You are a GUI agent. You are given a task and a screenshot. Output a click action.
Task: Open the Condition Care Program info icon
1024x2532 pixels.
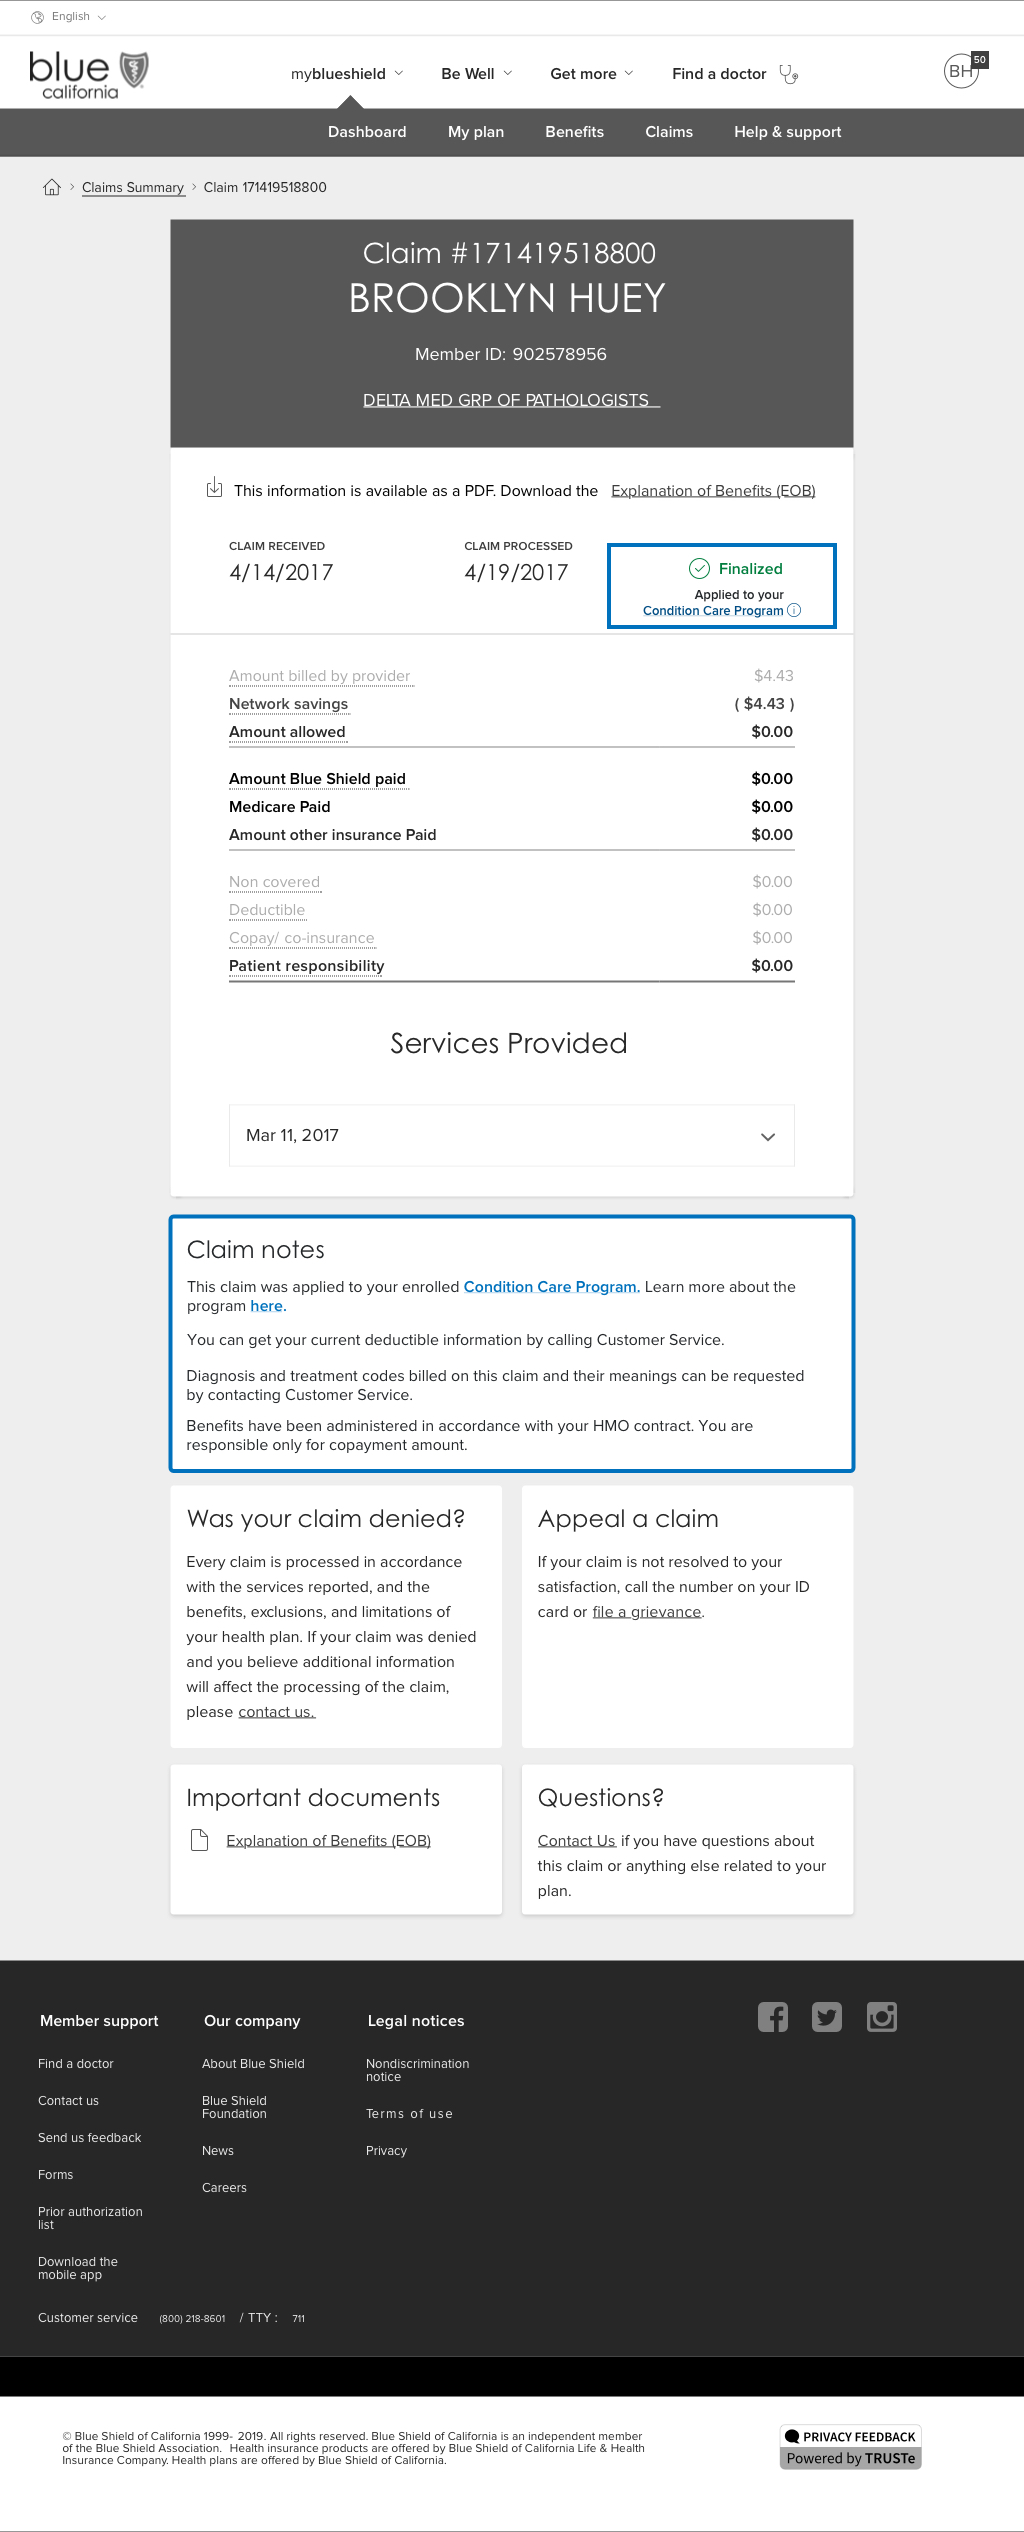(x=794, y=610)
